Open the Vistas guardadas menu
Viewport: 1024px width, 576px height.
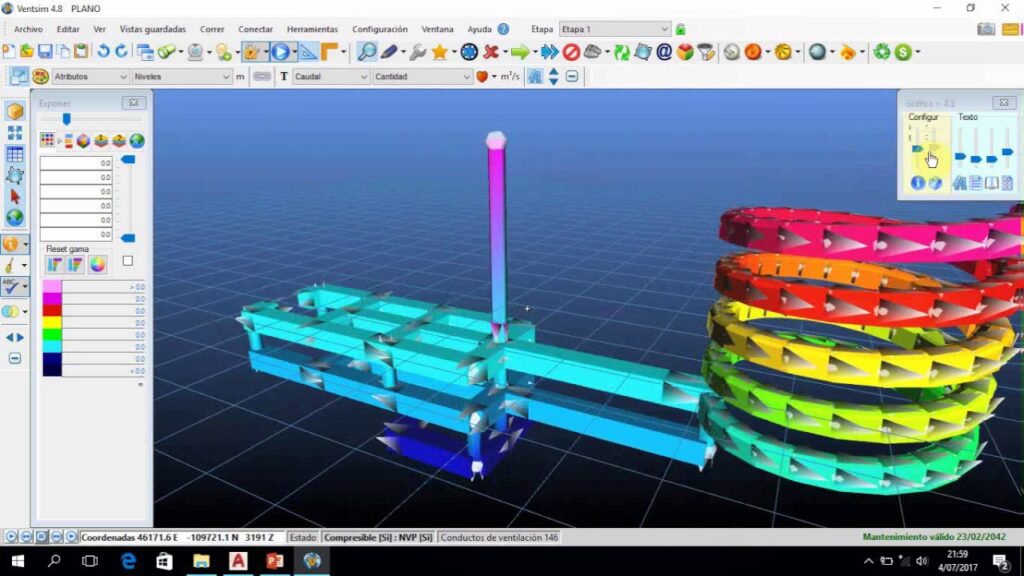pos(153,29)
